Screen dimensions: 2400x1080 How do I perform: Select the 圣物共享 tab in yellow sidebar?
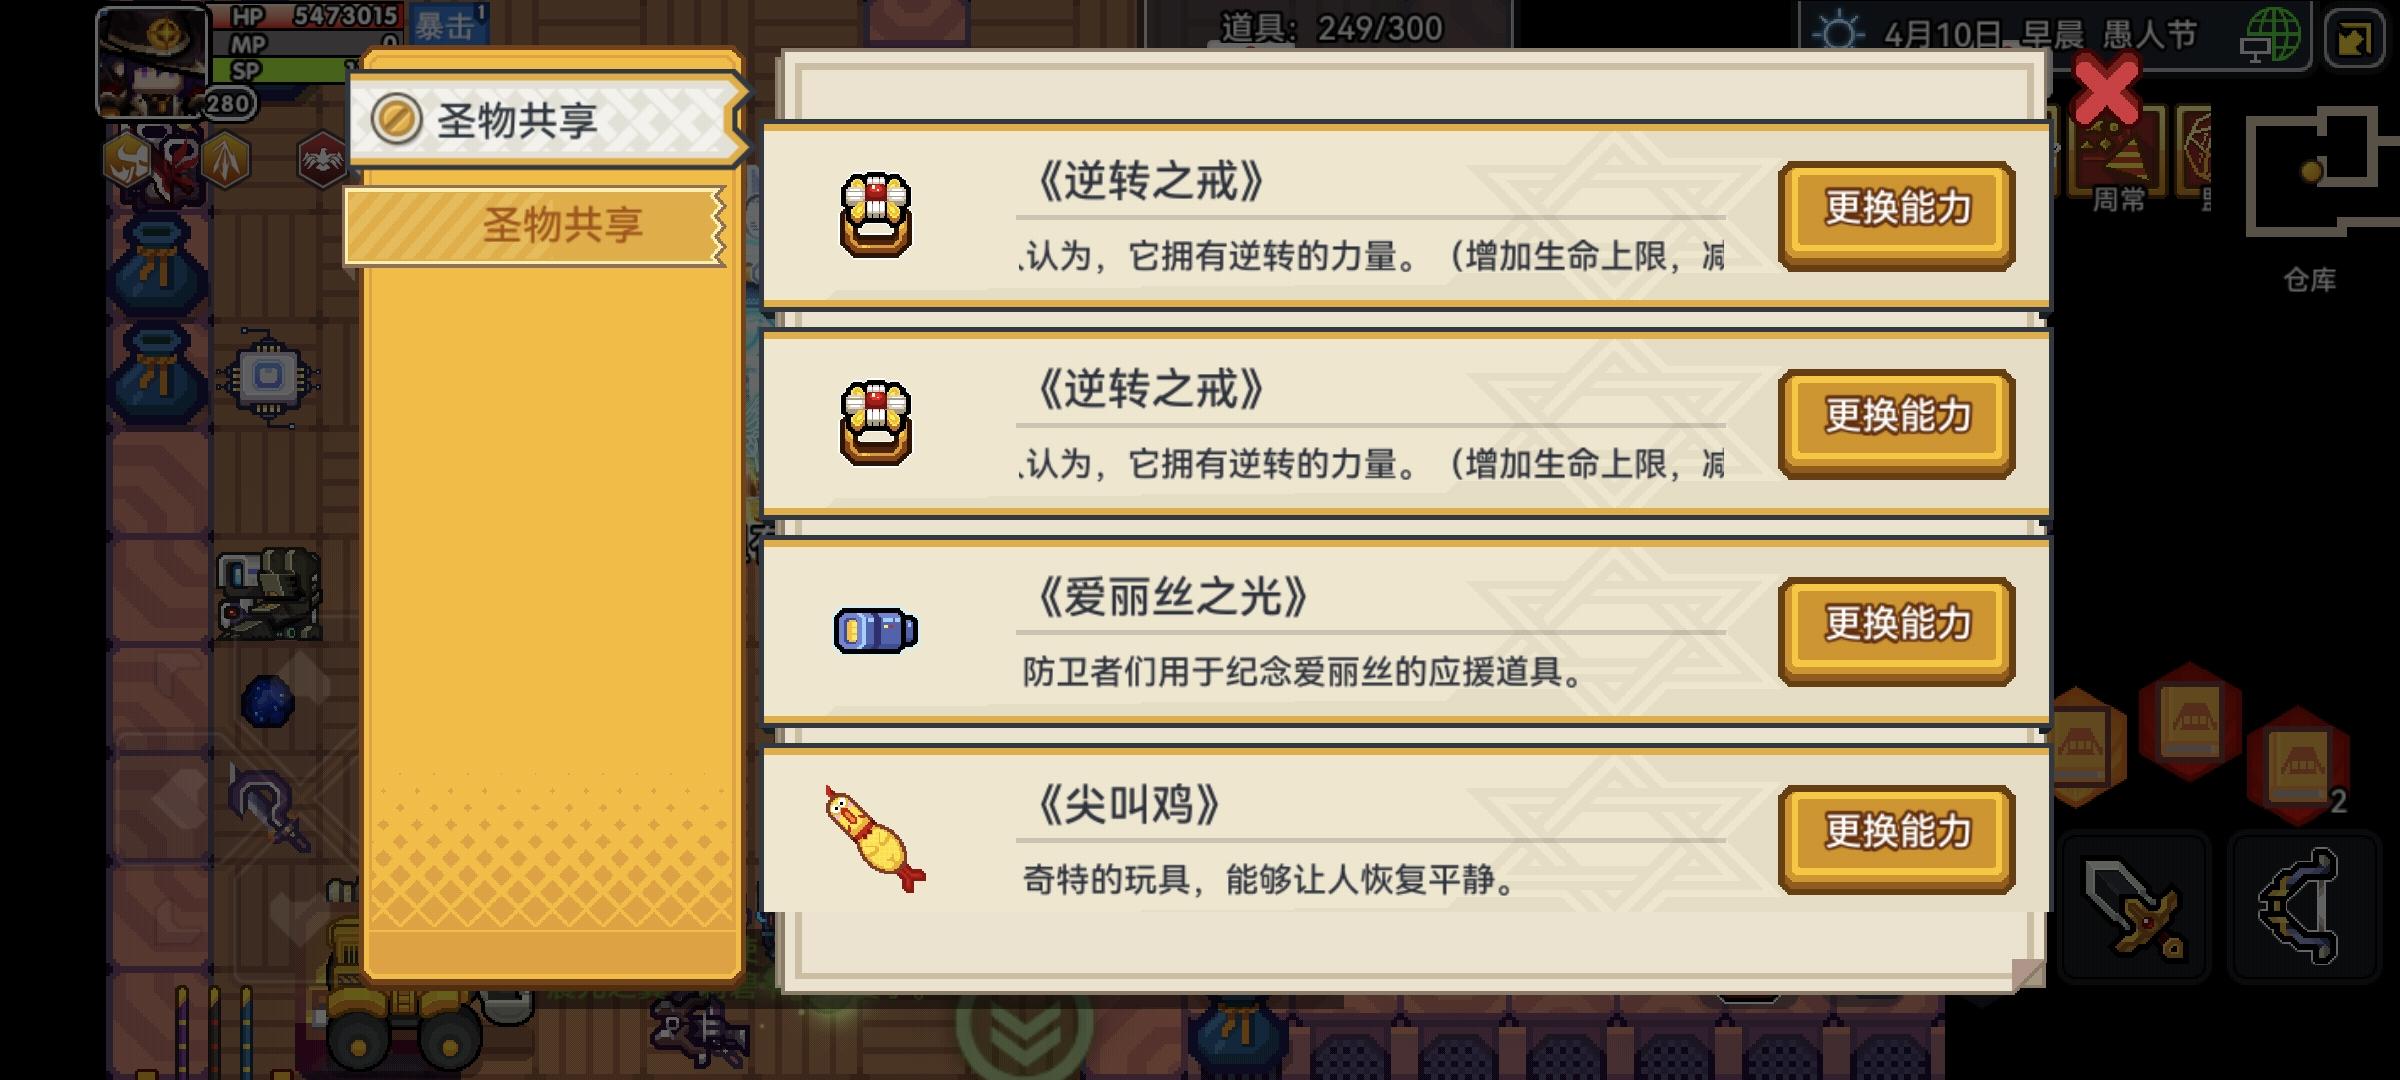point(535,226)
